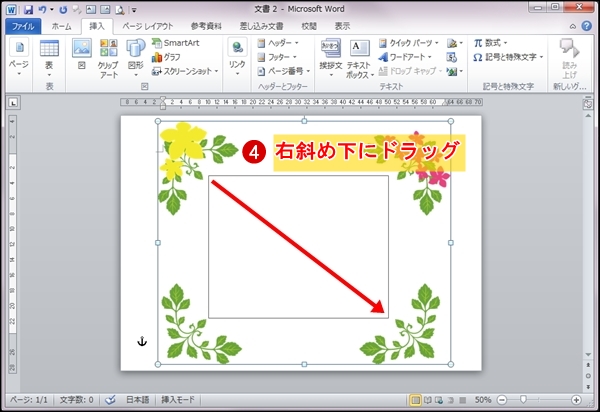
Task: Click the select browse object circle button
Action: 588,376
